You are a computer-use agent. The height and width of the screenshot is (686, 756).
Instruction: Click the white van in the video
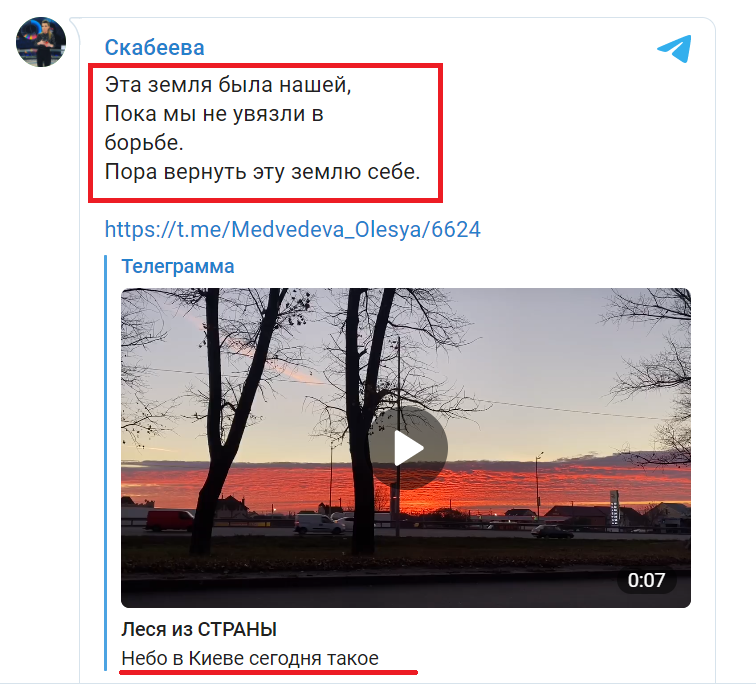tap(319, 524)
